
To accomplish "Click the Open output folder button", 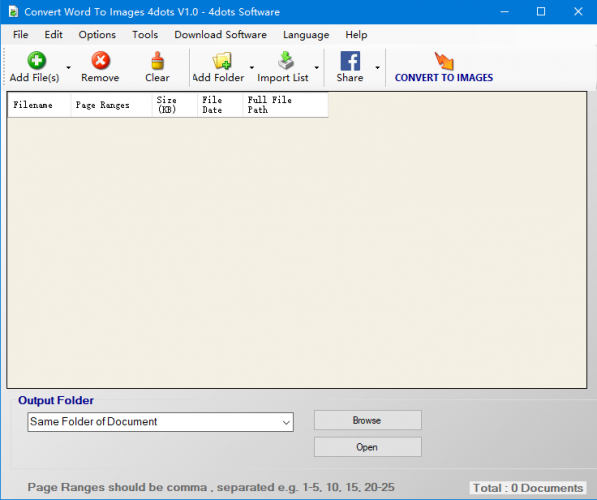I will click(x=367, y=447).
